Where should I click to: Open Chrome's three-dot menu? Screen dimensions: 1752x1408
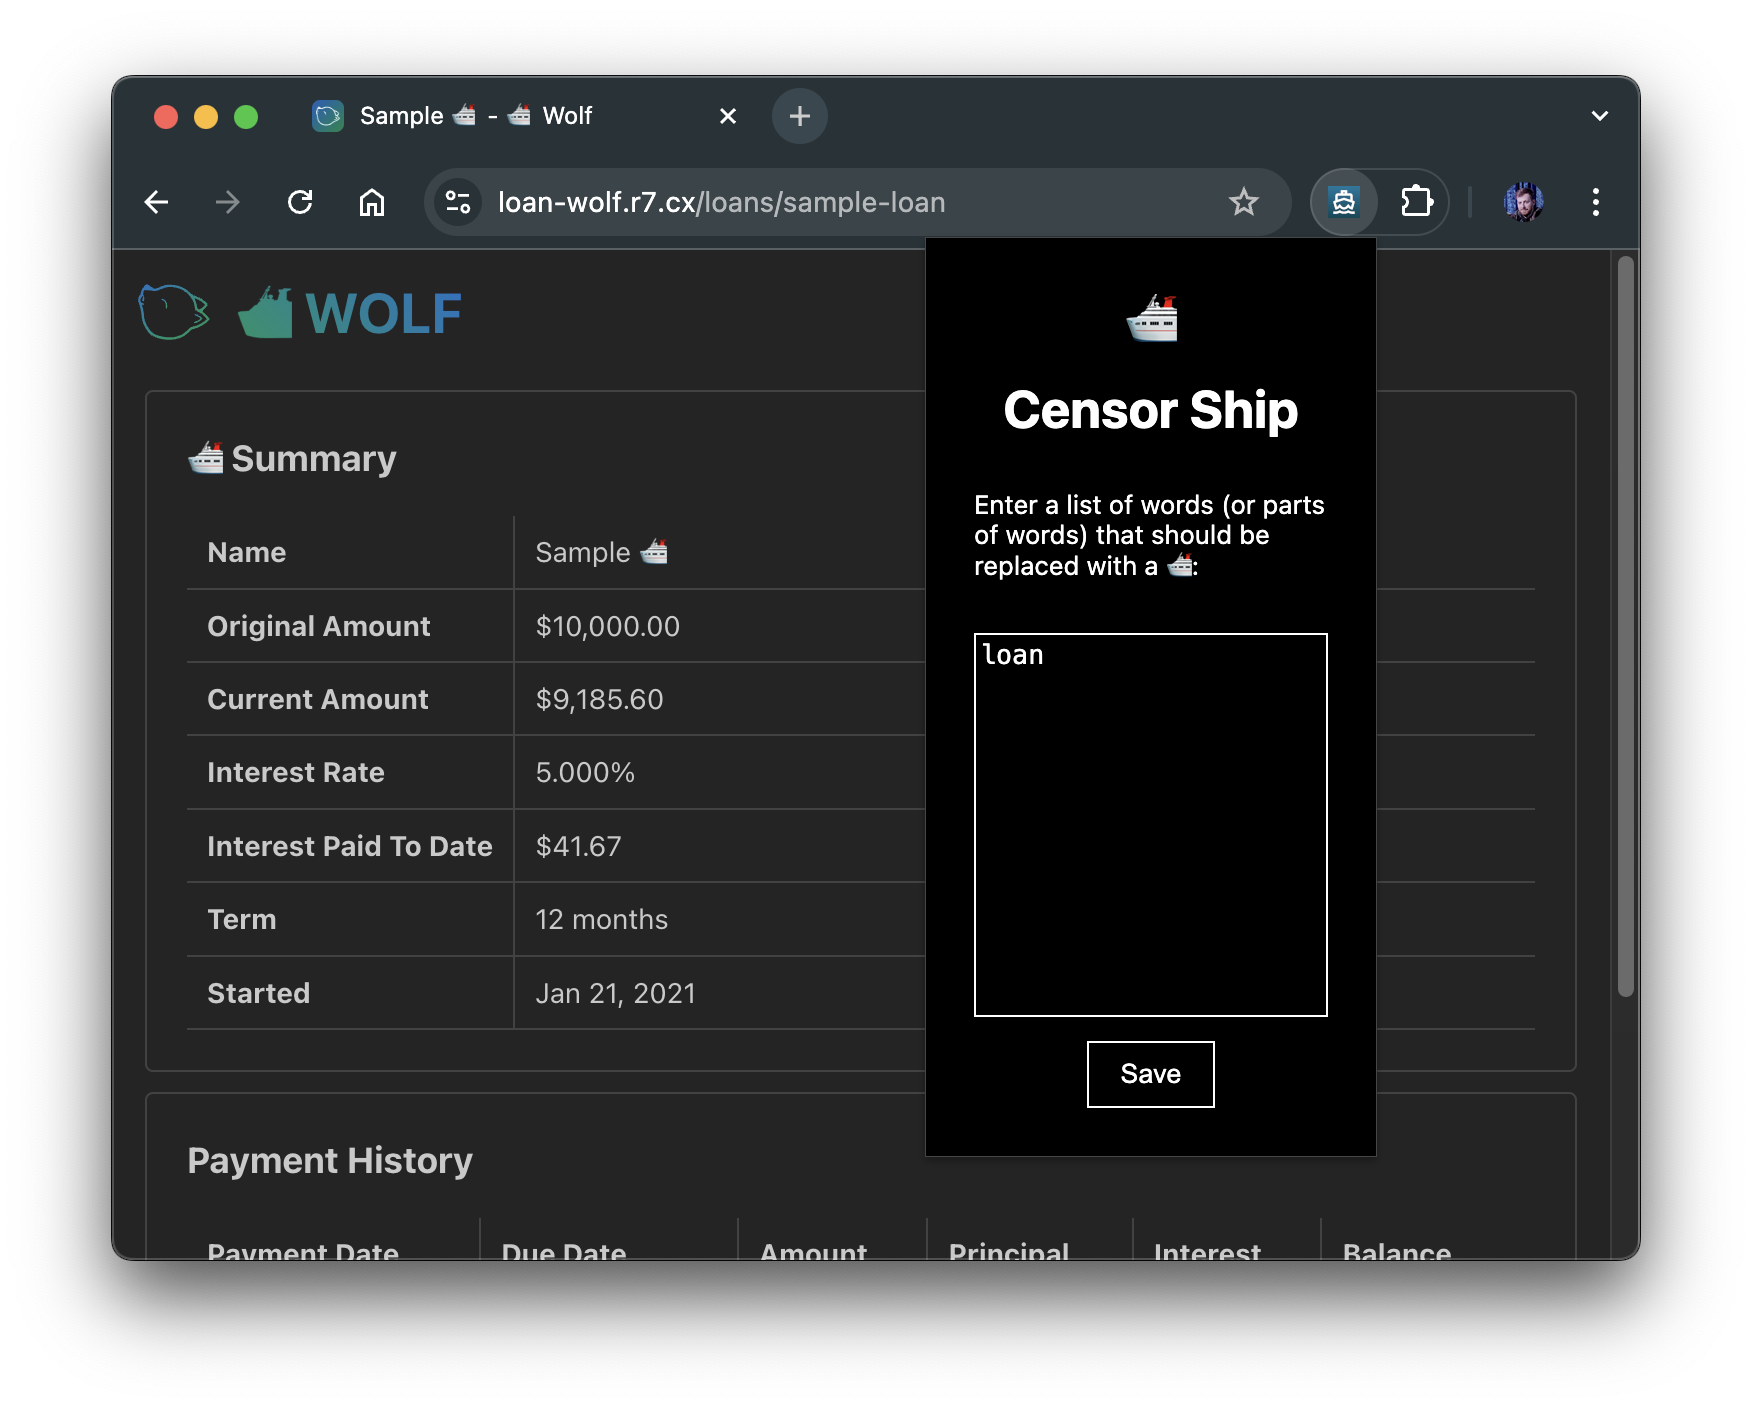coord(1596,202)
